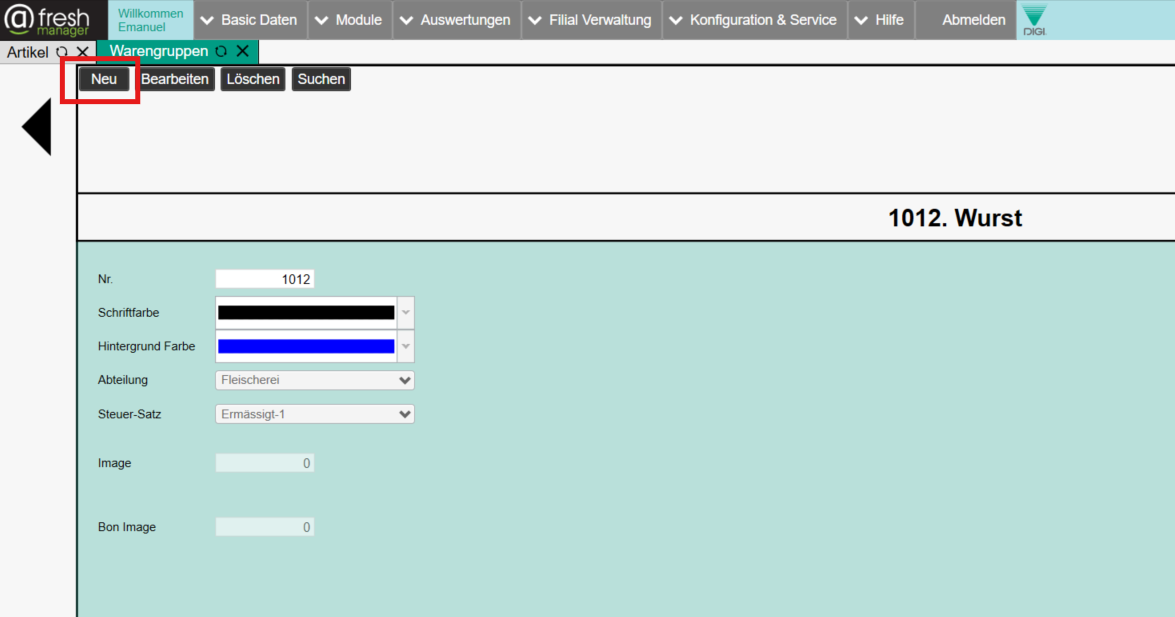
Task: Click the blue Hintergrund Farbe swatch
Action: click(x=306, y=347)
